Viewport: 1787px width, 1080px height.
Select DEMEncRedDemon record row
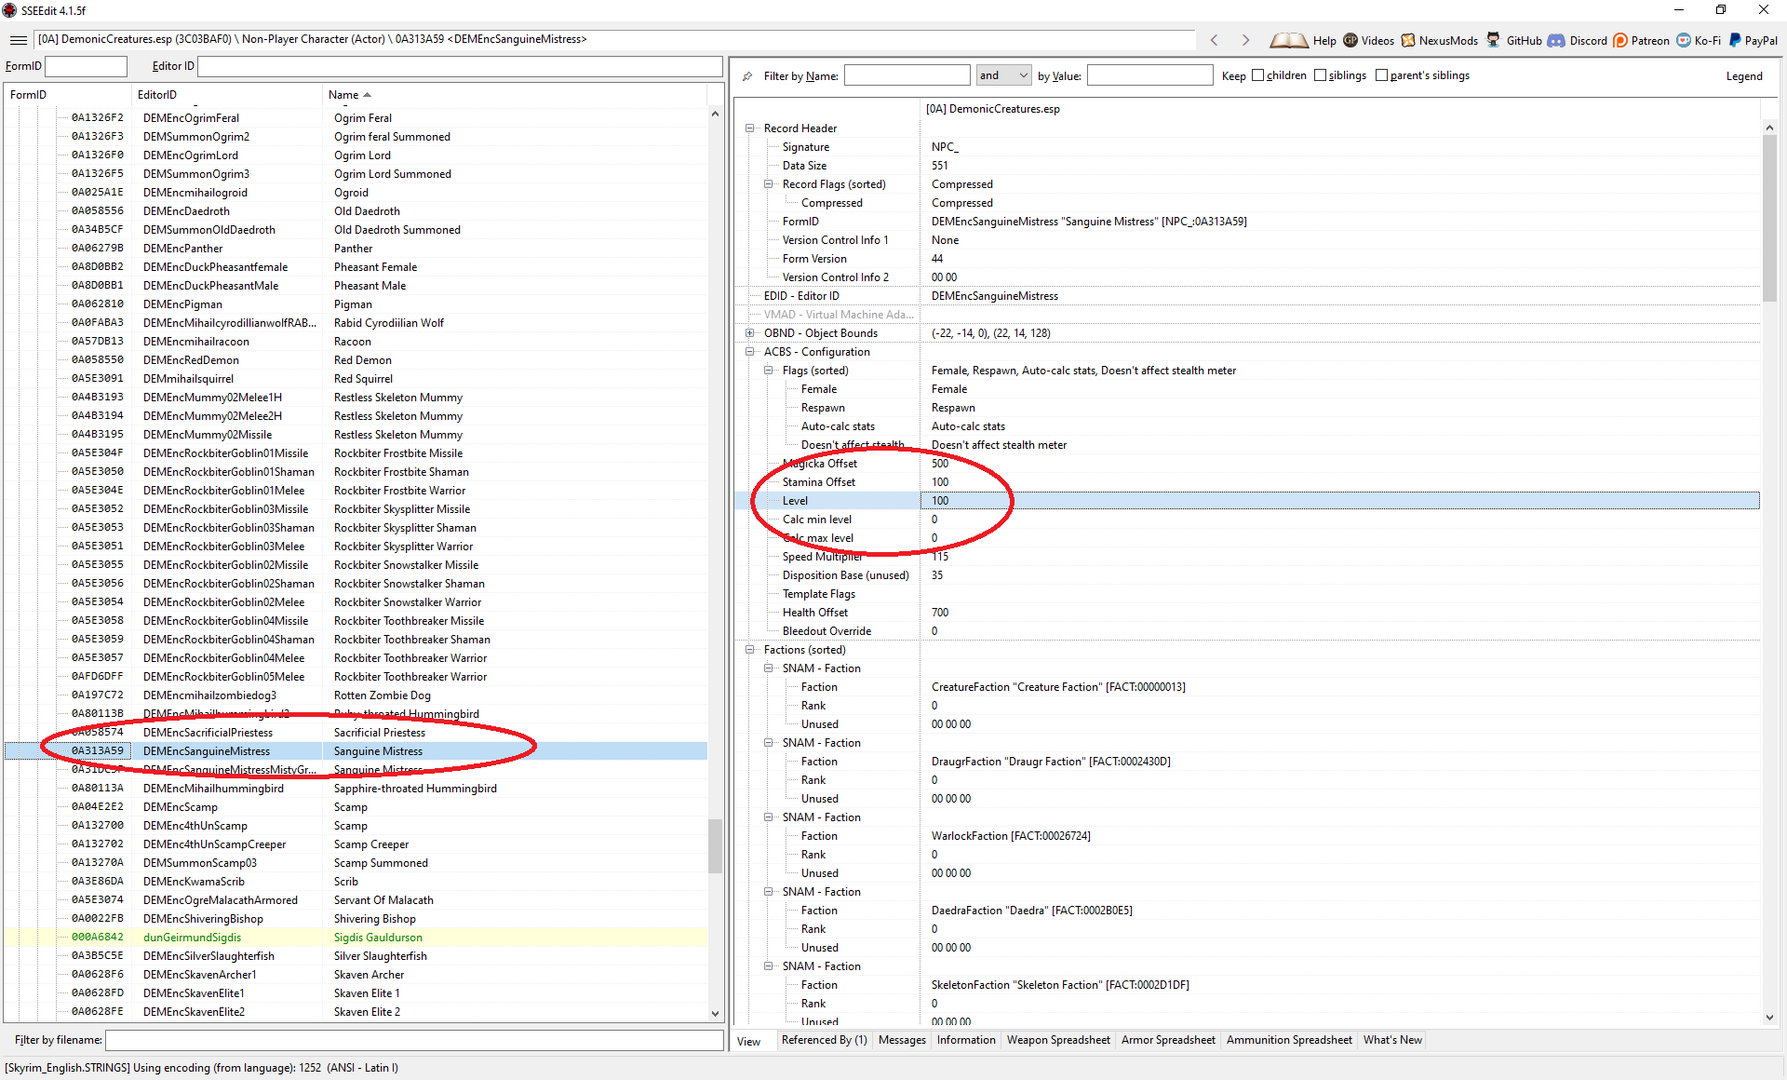pos(356,360)
